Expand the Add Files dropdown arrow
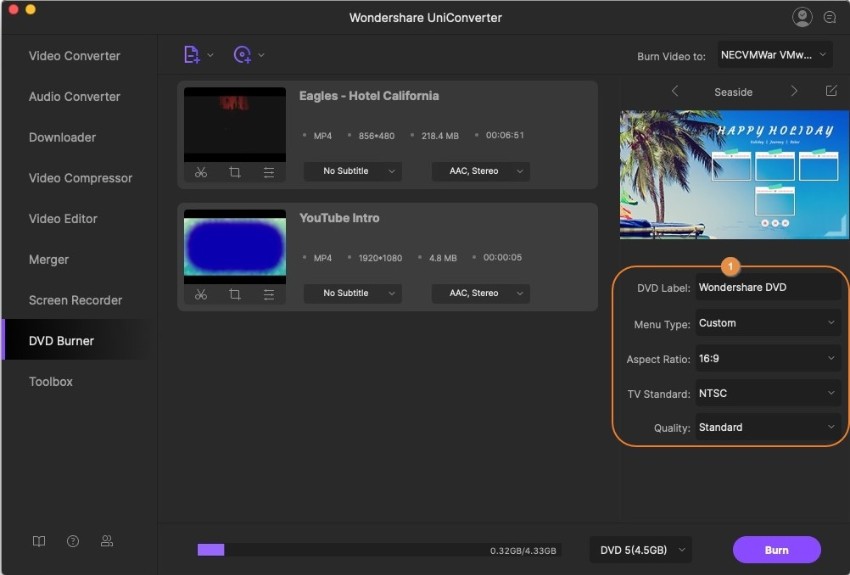850x575 pixels. click(x=210, y=55)
